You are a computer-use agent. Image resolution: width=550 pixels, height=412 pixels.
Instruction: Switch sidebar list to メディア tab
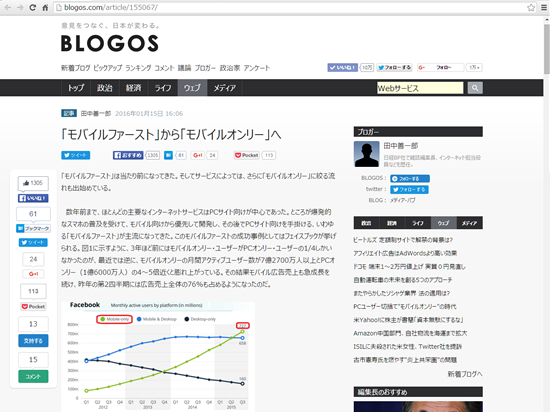(x=469, y=223)
